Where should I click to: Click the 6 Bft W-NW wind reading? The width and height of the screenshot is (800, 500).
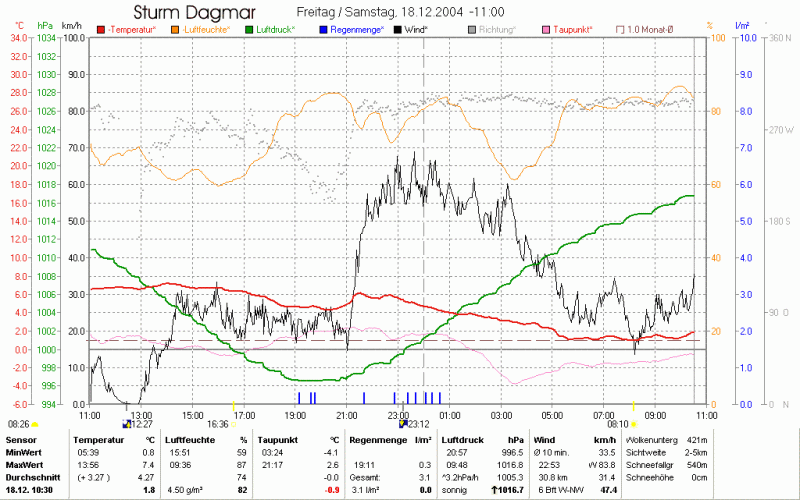point(562,490)
